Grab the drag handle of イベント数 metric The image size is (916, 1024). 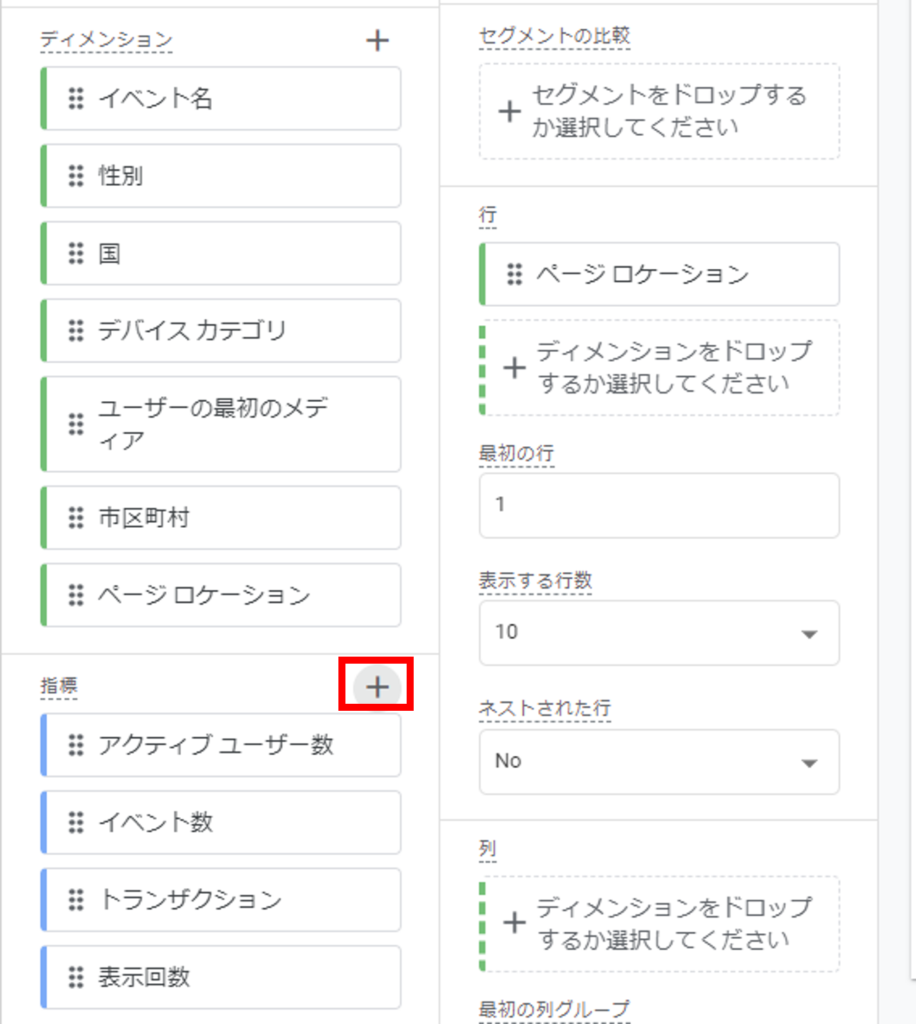[x=76, y=822]
